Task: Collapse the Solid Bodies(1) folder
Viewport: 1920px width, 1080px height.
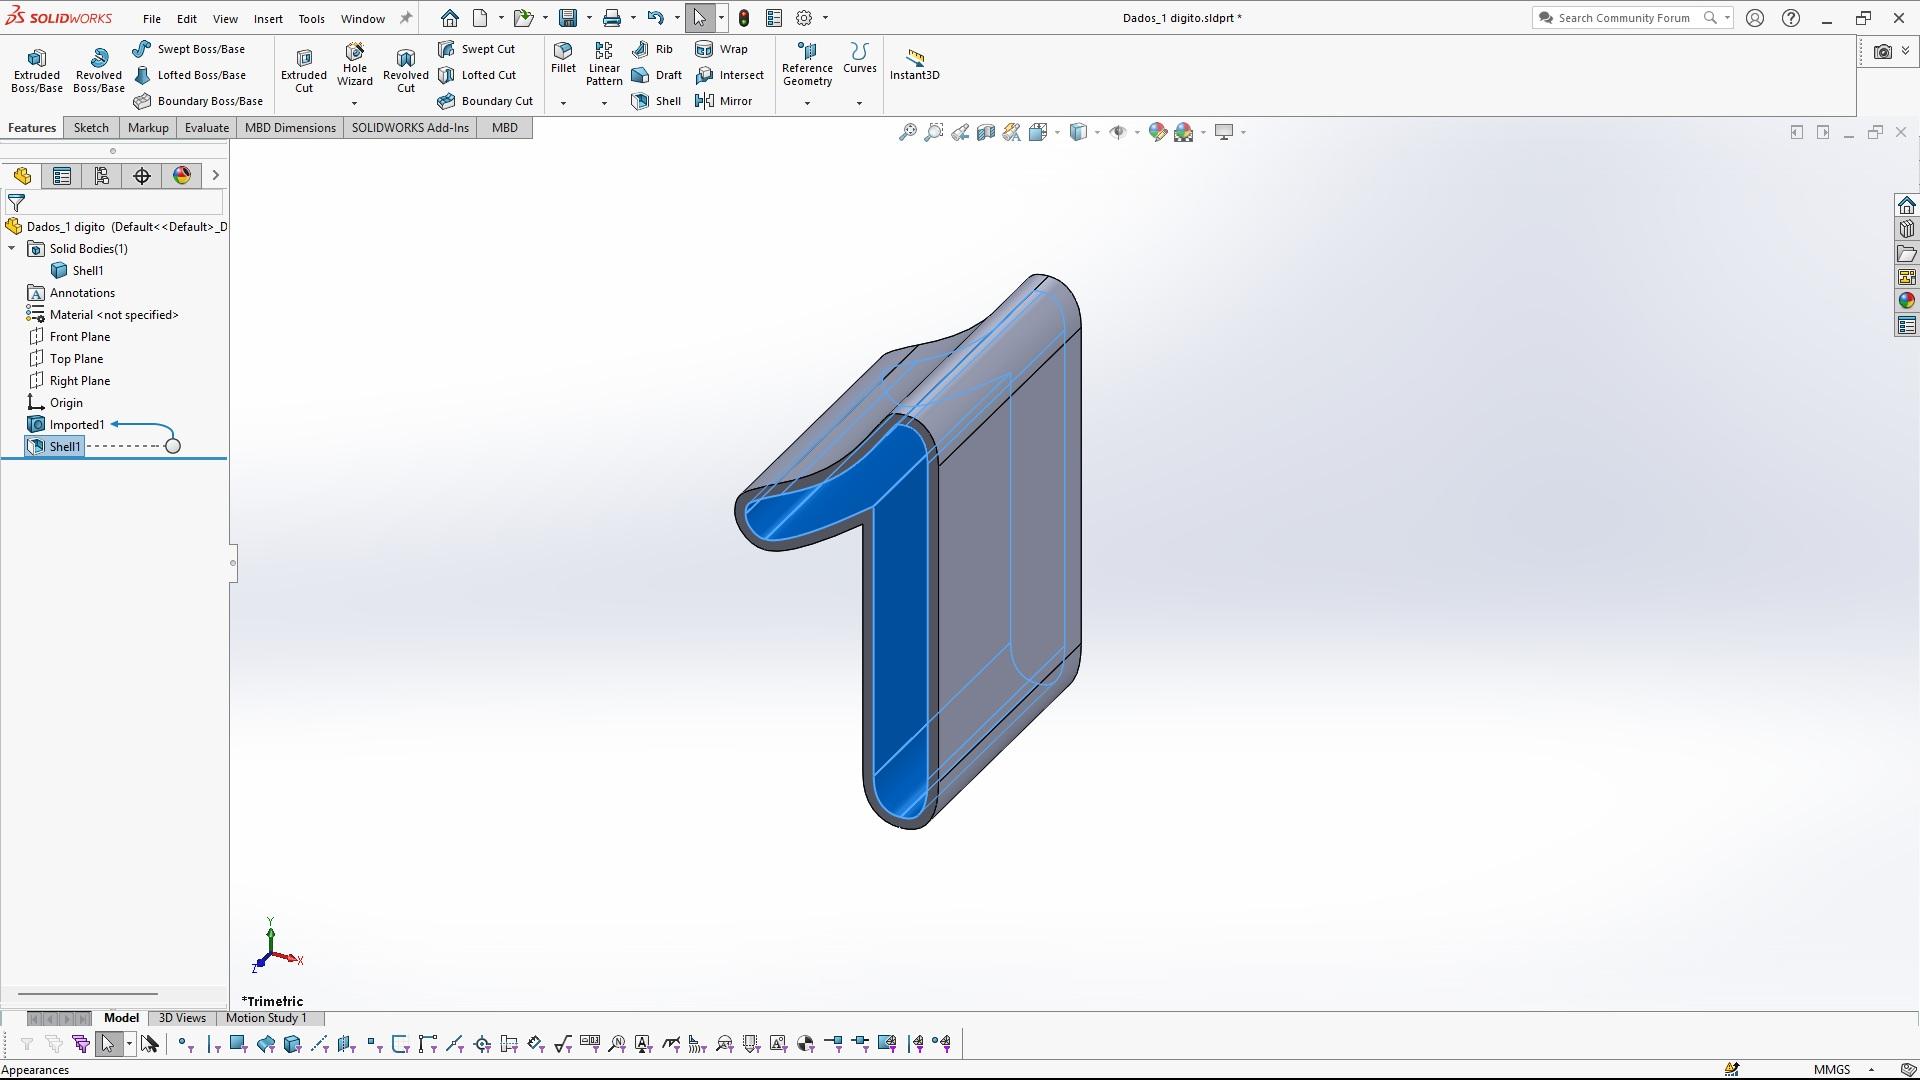Action: coord(12,249)
